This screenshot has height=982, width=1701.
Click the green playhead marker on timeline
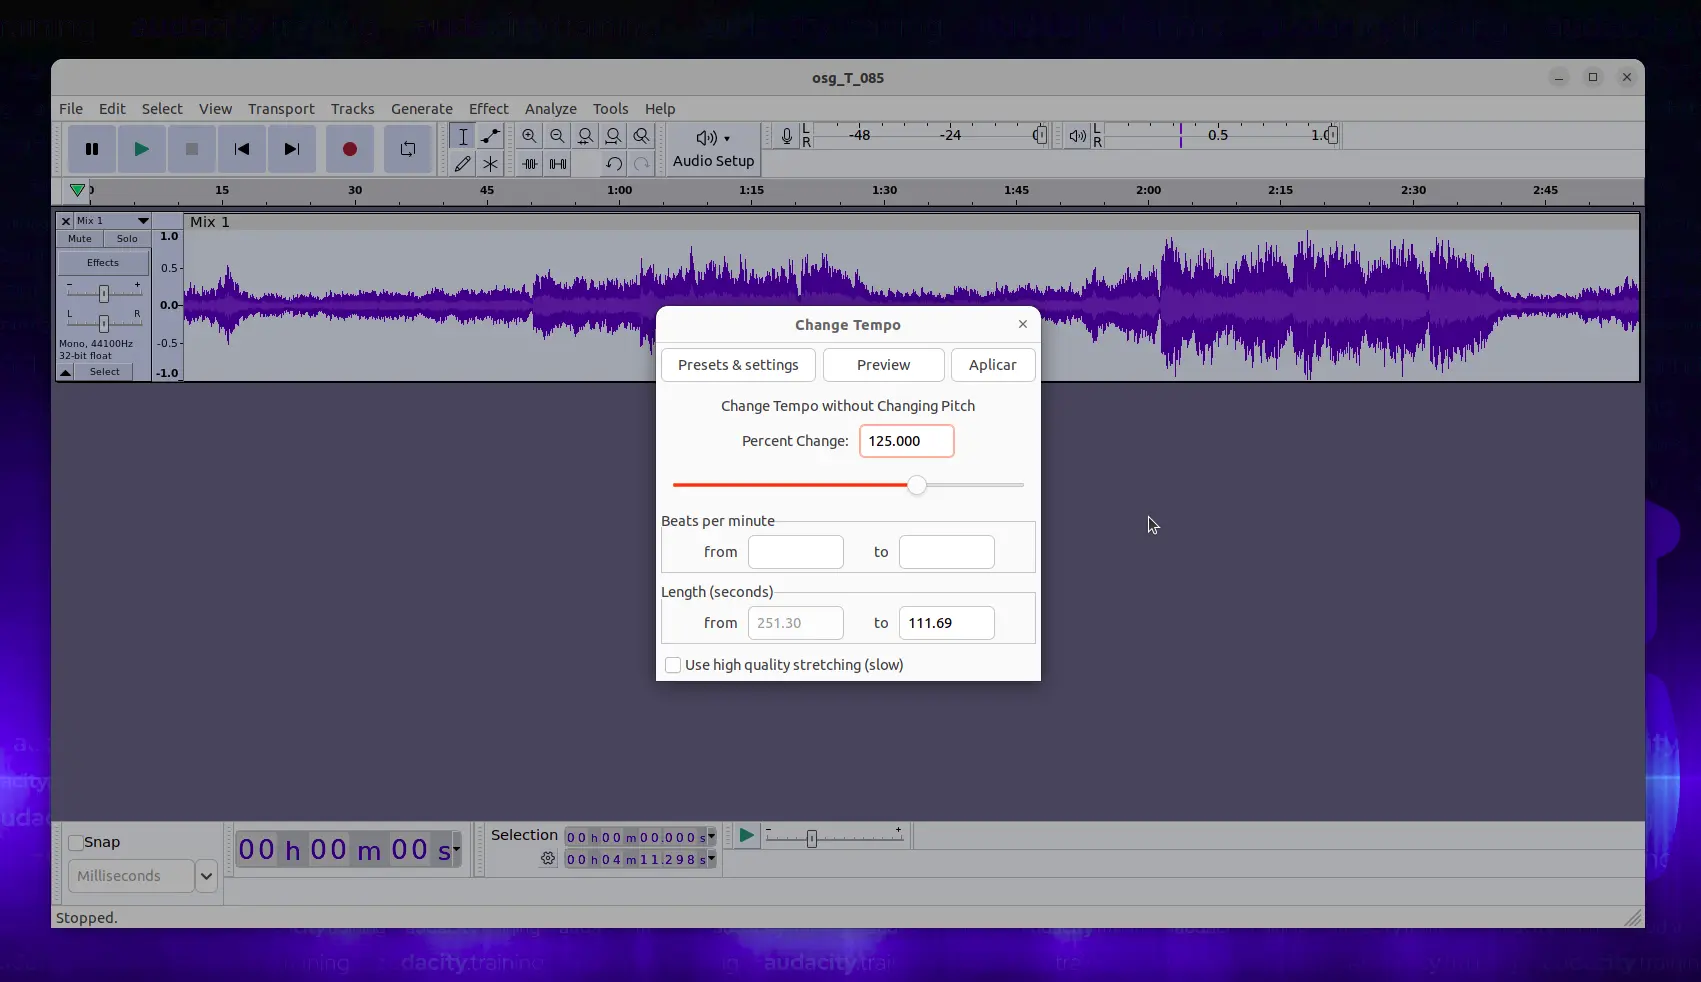(77, 190)
